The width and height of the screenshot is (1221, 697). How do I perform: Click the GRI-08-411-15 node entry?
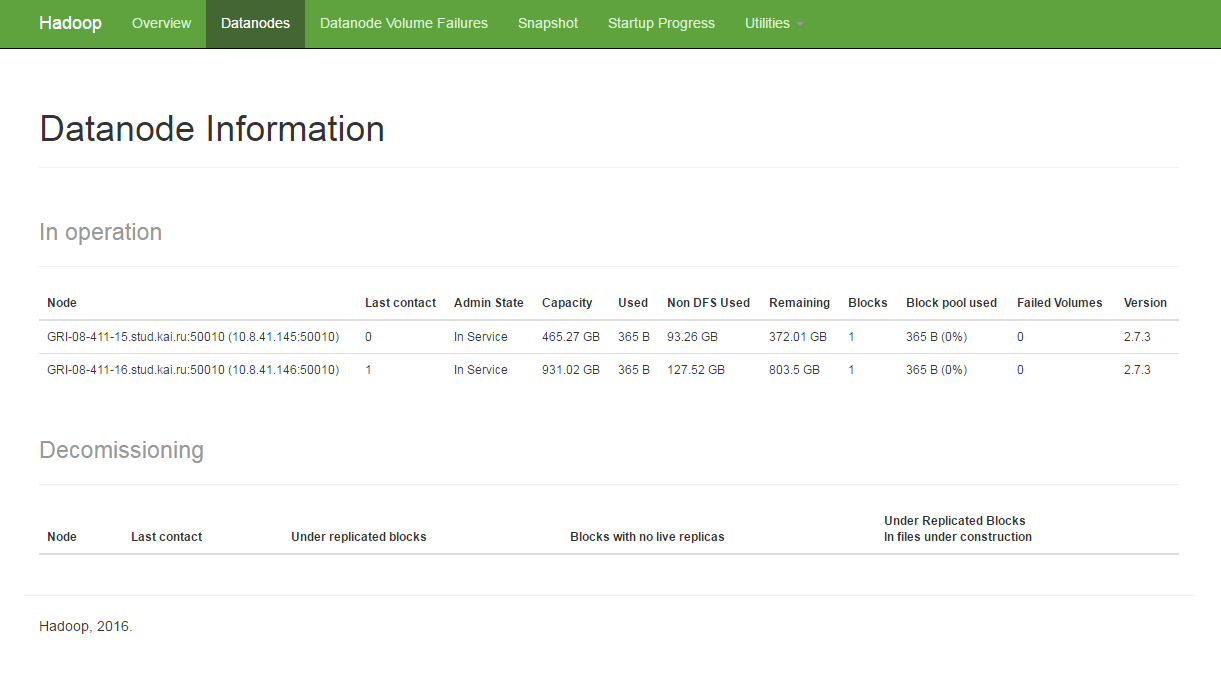coord(193,337)
